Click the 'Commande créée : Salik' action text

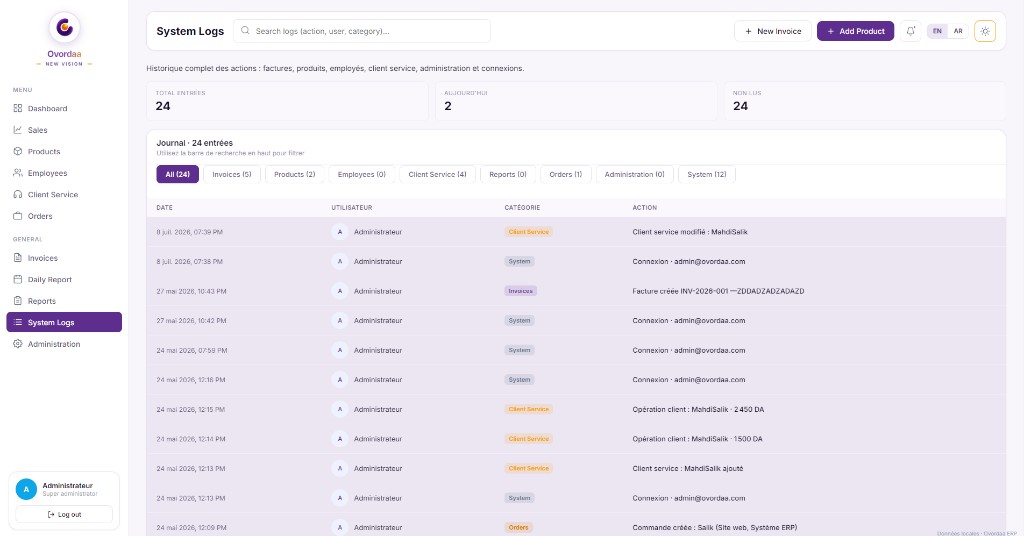pos(714,528)
